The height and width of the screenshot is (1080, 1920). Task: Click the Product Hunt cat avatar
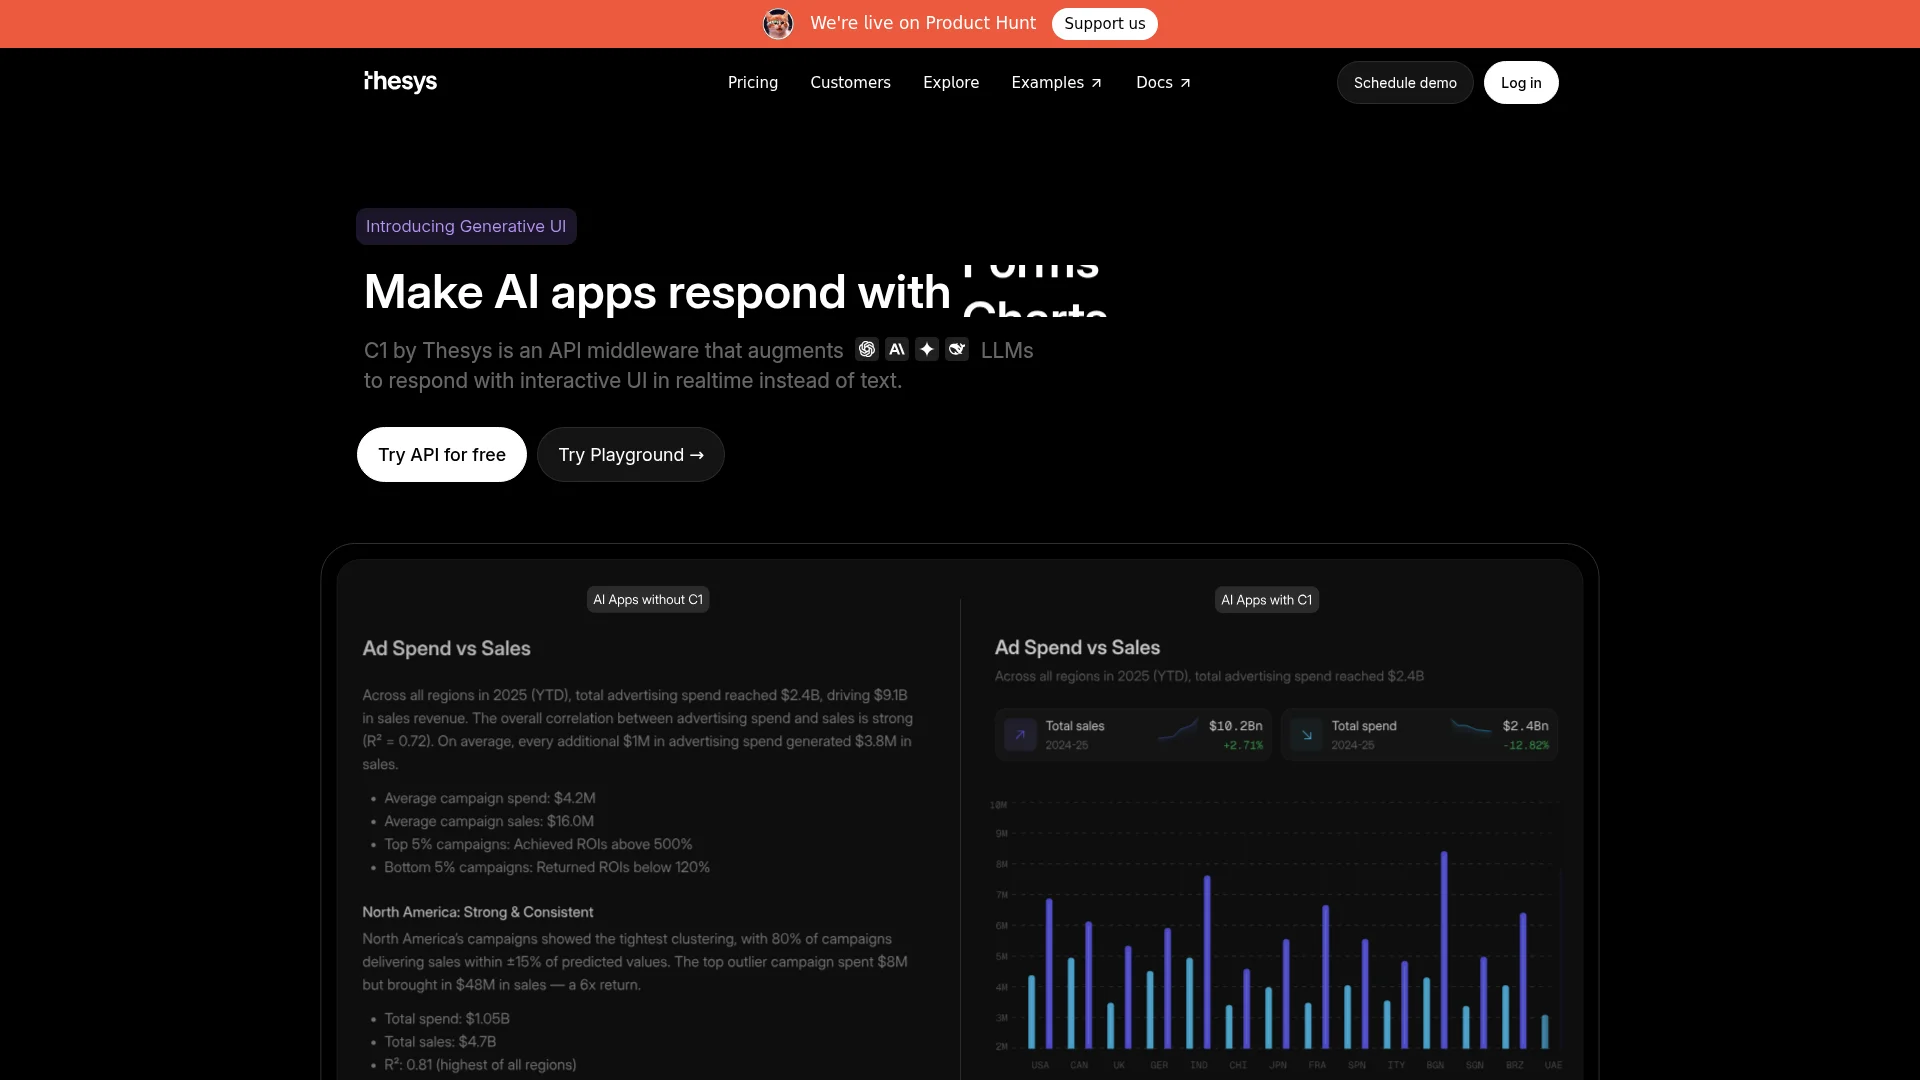778,23
